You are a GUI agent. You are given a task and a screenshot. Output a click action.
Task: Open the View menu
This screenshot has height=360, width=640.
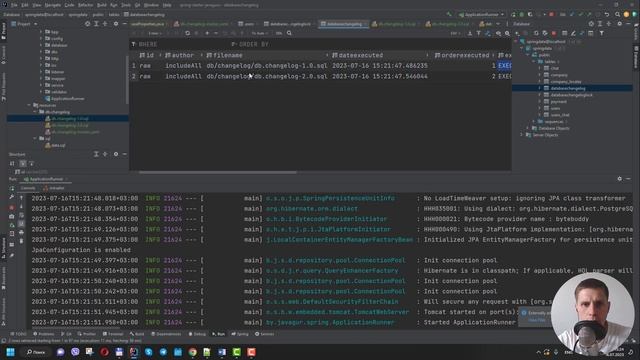pos(37,5)
